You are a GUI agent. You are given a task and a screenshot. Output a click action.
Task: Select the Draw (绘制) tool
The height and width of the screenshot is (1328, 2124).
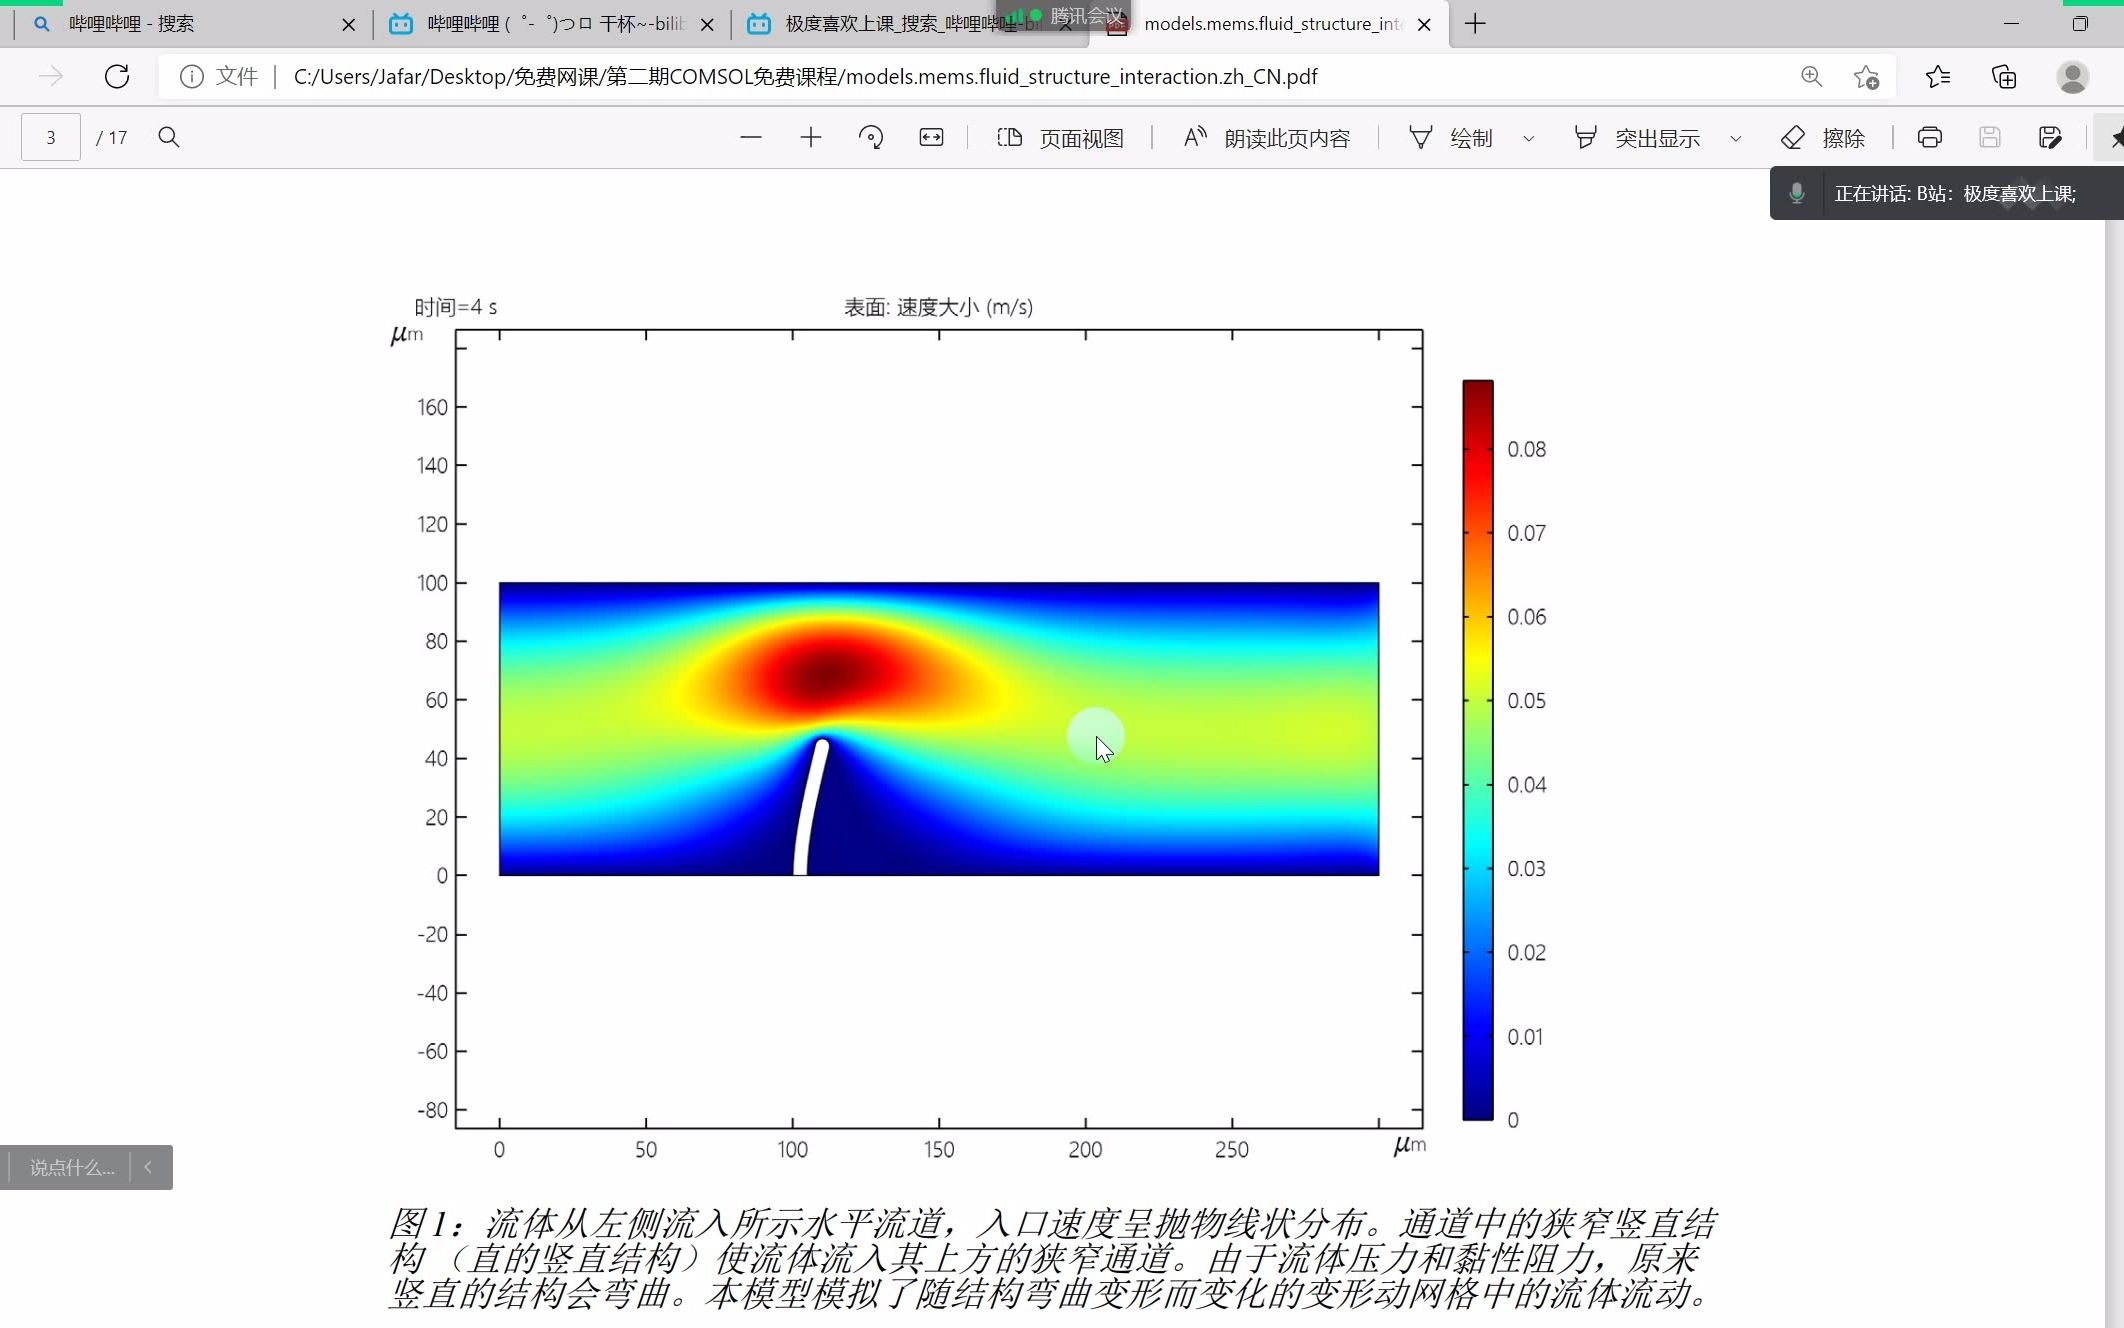click(1451, 138)
